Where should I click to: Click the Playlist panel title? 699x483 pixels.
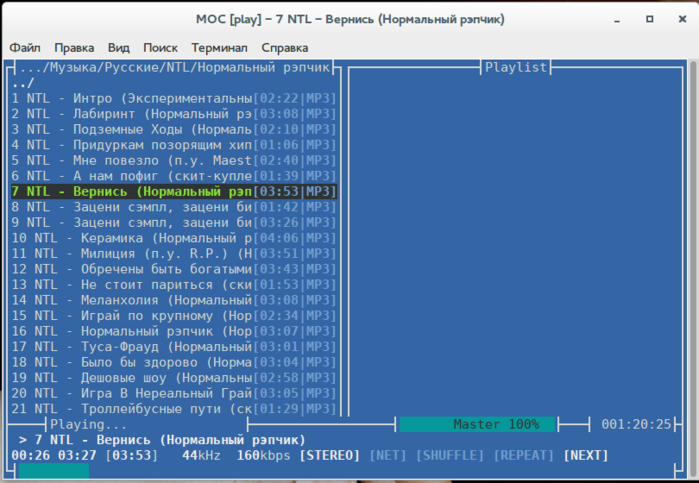click(516, 67)
